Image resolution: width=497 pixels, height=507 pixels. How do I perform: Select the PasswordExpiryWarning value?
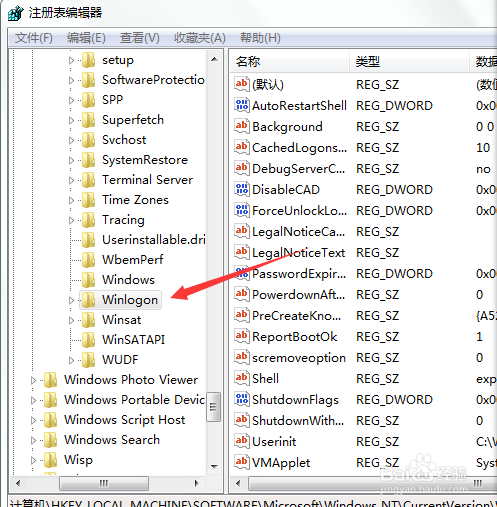pyautogui.click(x=299, y=274)
